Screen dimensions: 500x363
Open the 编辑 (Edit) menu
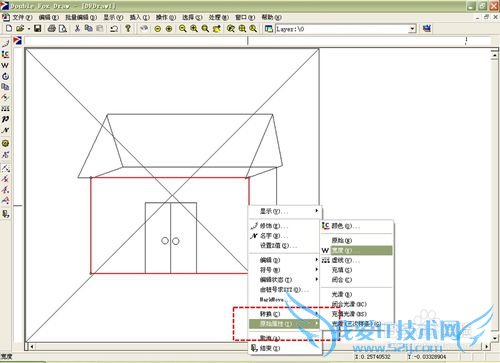(49, 17)
